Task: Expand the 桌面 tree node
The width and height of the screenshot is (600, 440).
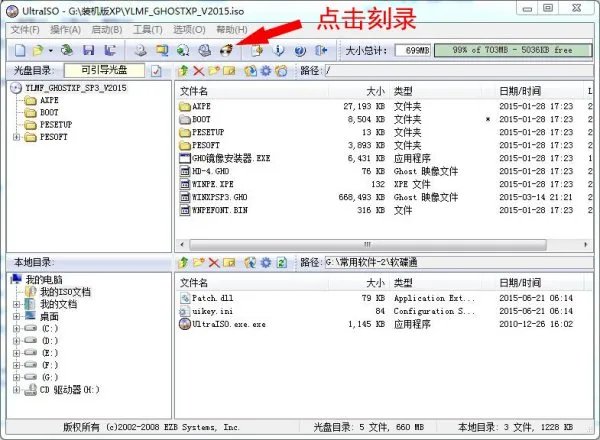Action: click(16, 316)
